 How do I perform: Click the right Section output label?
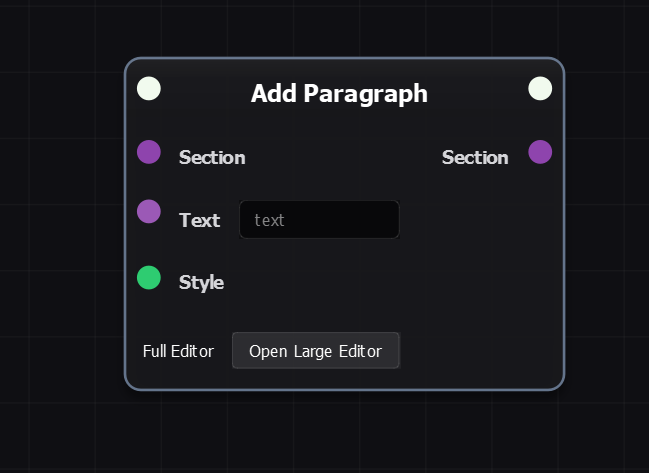point(475,158)
